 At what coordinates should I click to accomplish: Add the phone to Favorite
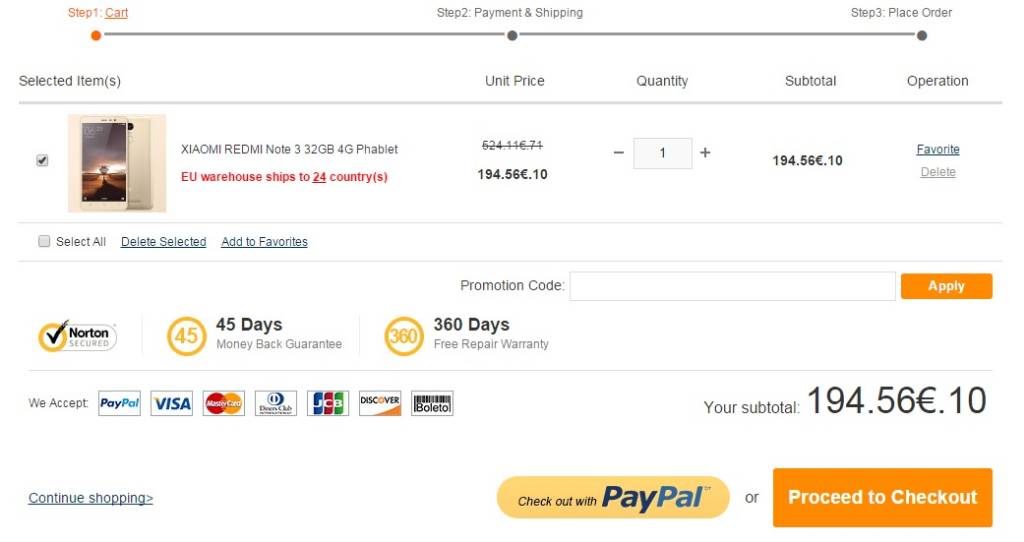click(x=937, y=150)
